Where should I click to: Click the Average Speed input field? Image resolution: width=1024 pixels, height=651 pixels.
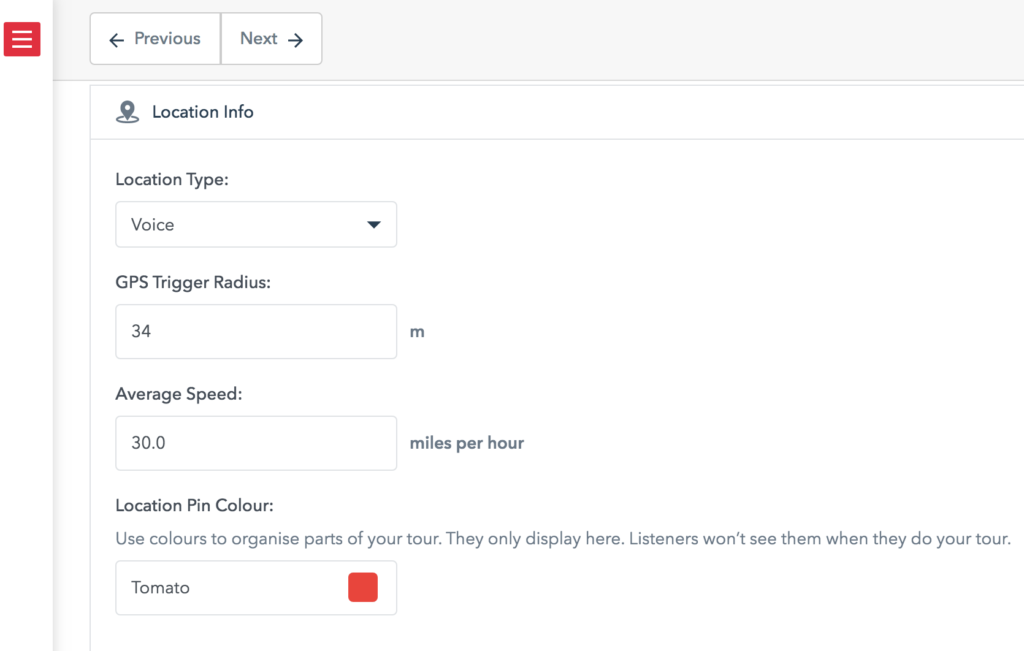pos(256,443)
